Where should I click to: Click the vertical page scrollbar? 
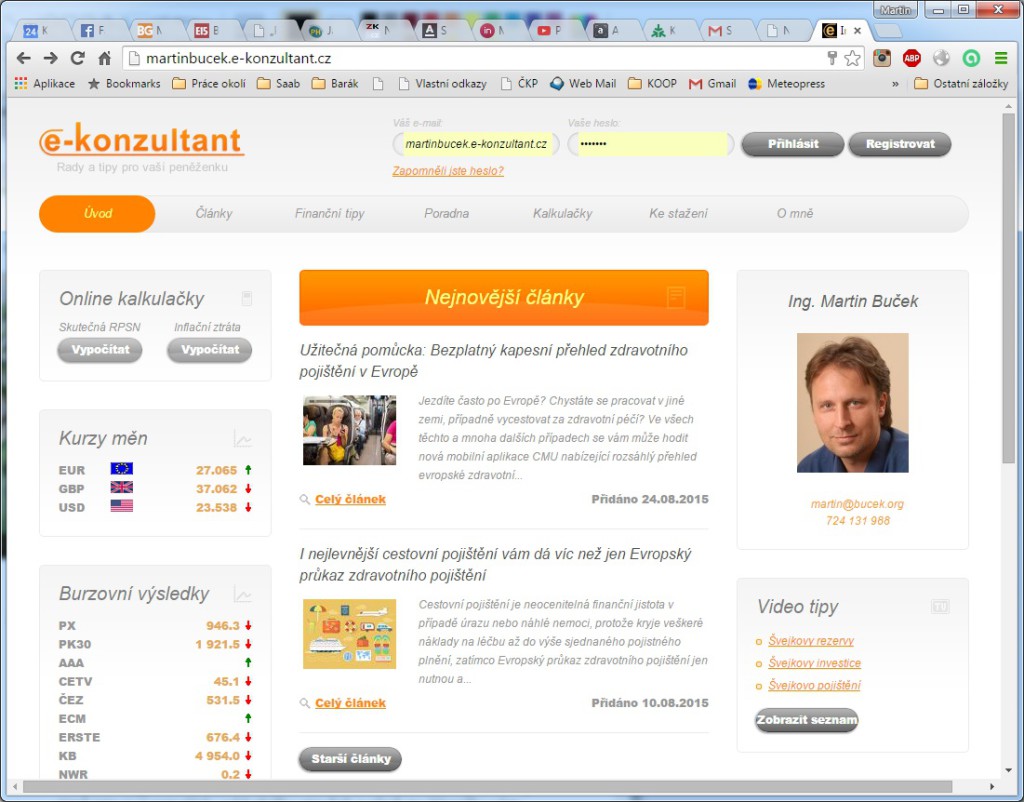click(1009, 287)
